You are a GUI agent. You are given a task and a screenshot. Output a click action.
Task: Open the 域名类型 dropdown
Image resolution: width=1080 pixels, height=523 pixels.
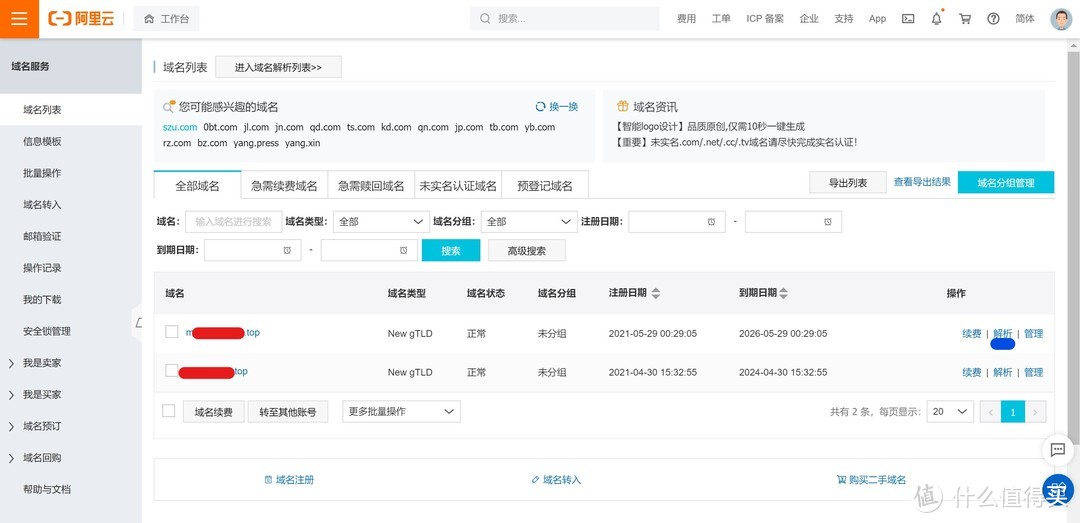coord(382,222)
